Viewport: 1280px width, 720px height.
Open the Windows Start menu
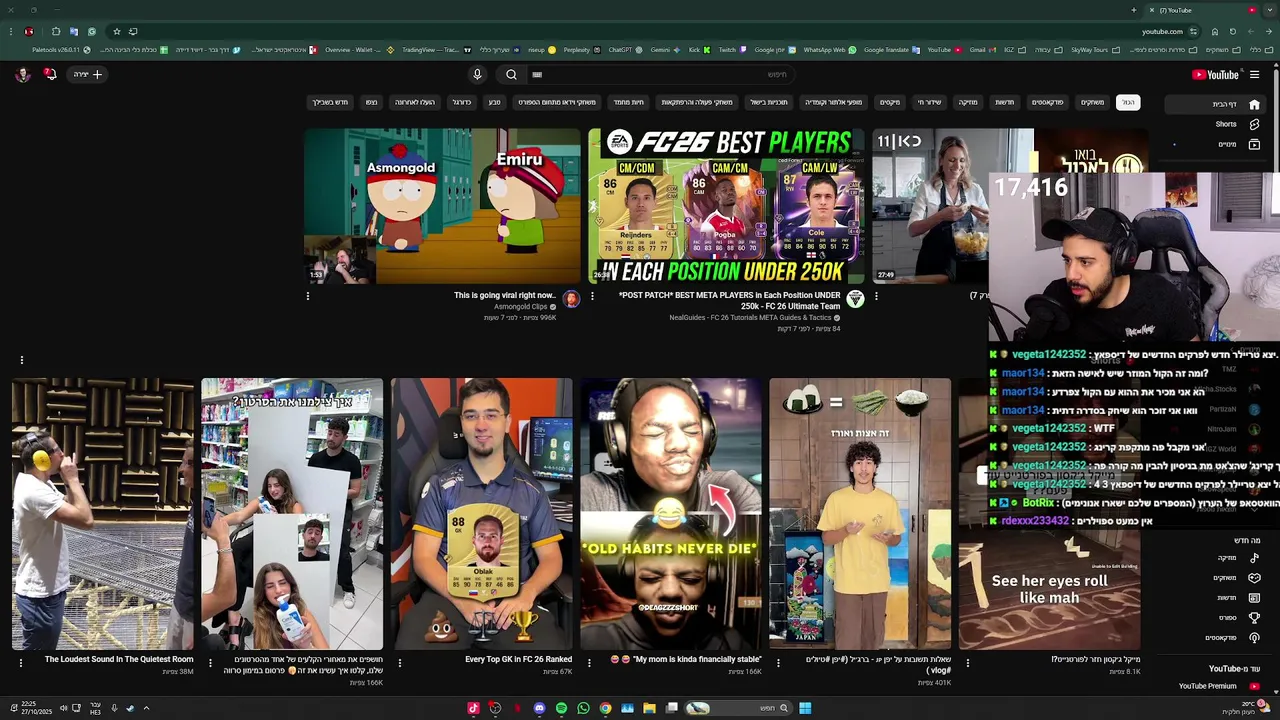coord(805,708)
